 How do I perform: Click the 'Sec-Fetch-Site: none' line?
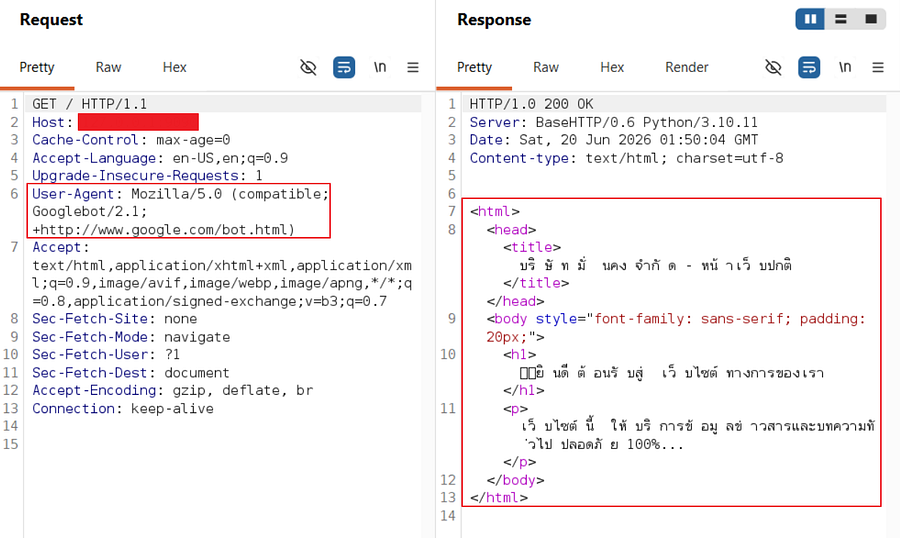point(114,319)
